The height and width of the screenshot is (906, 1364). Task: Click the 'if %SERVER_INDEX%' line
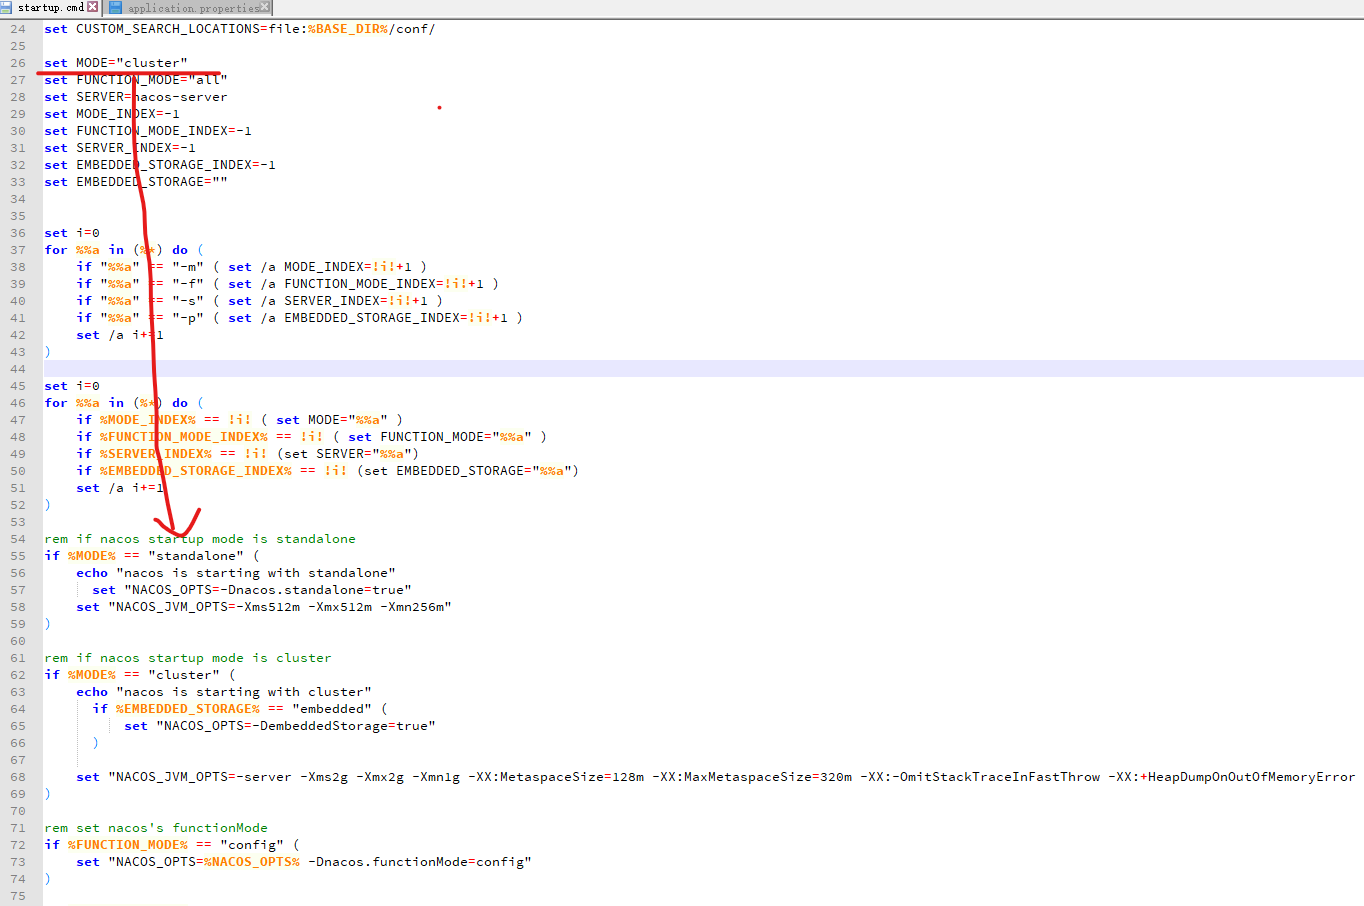tap(247, 454)
